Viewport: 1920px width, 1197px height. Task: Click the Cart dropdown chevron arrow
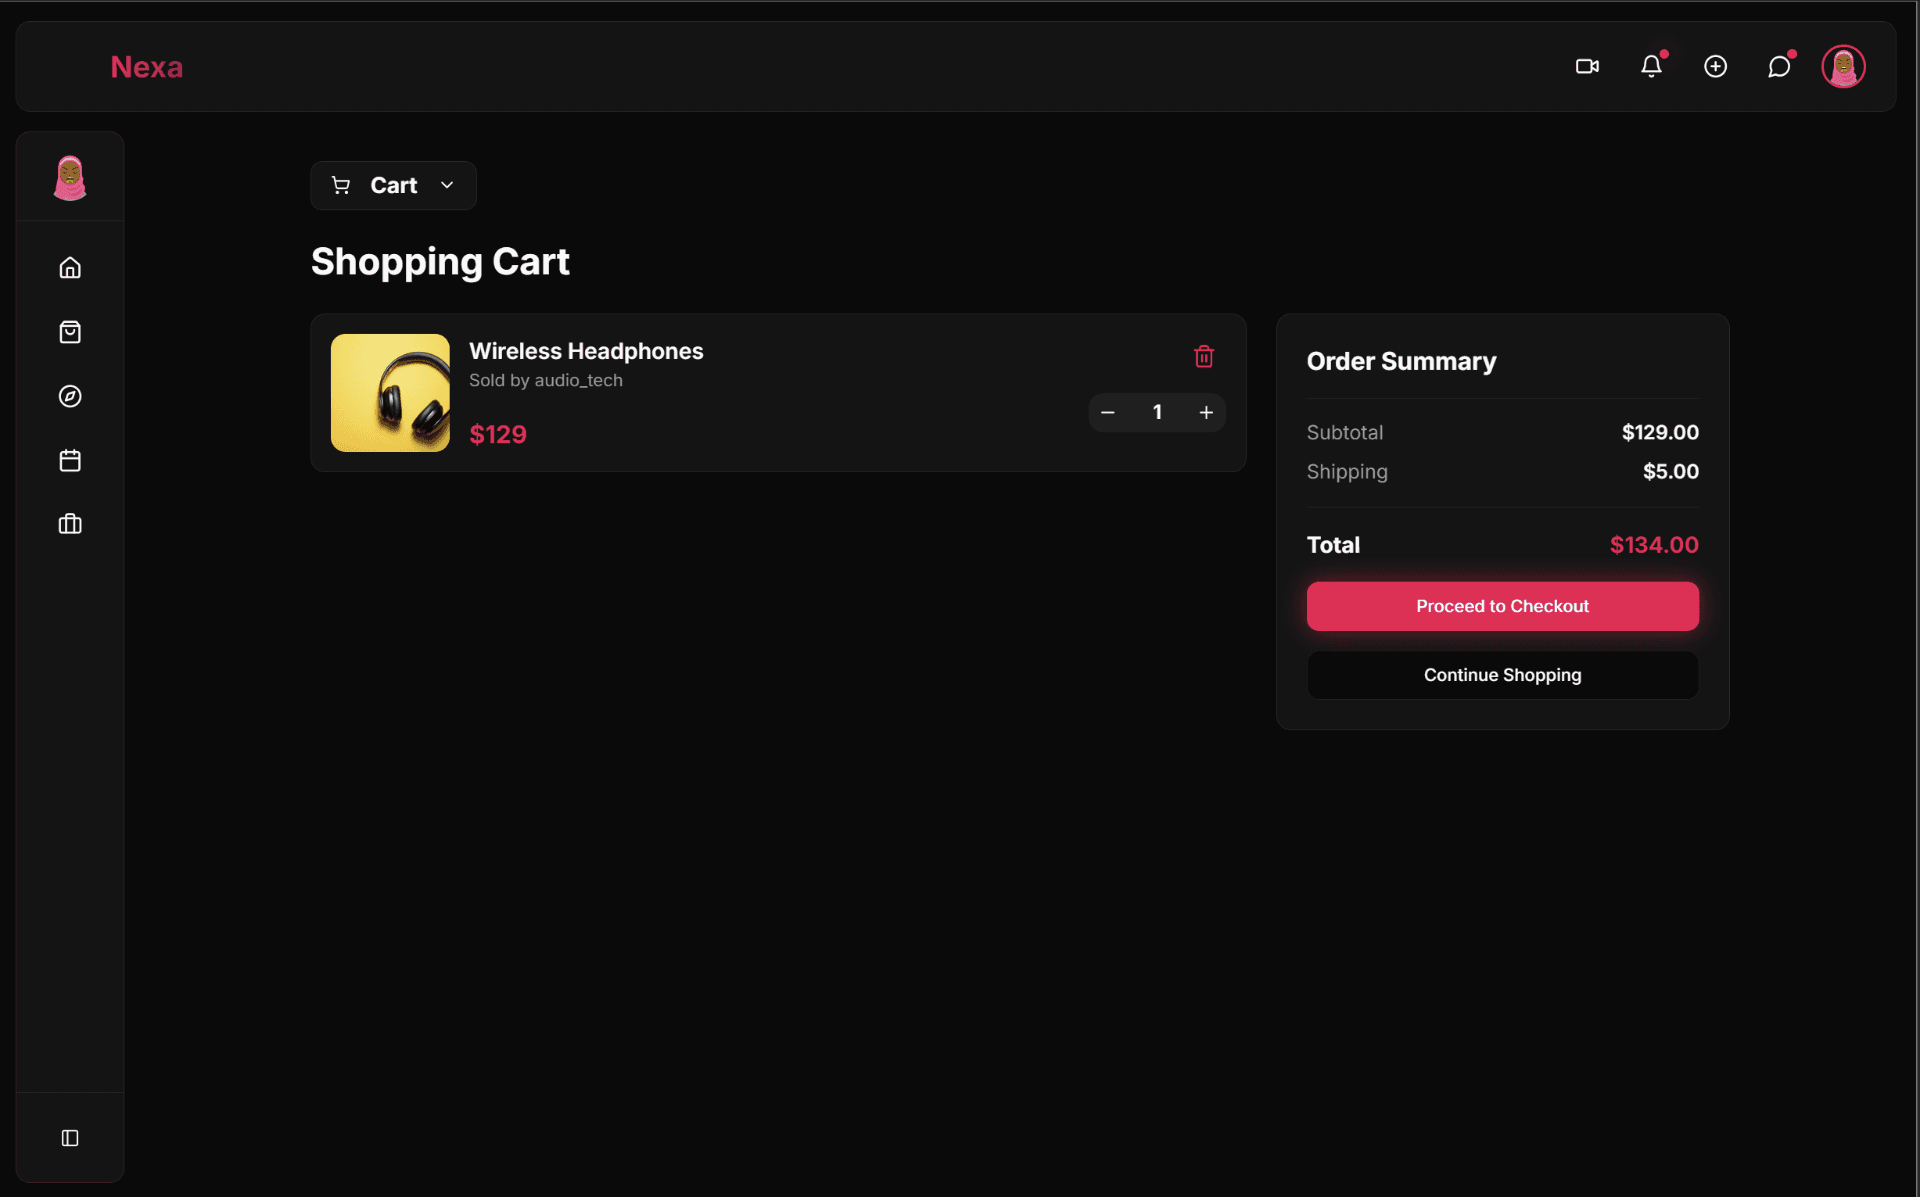pos(447,185)
